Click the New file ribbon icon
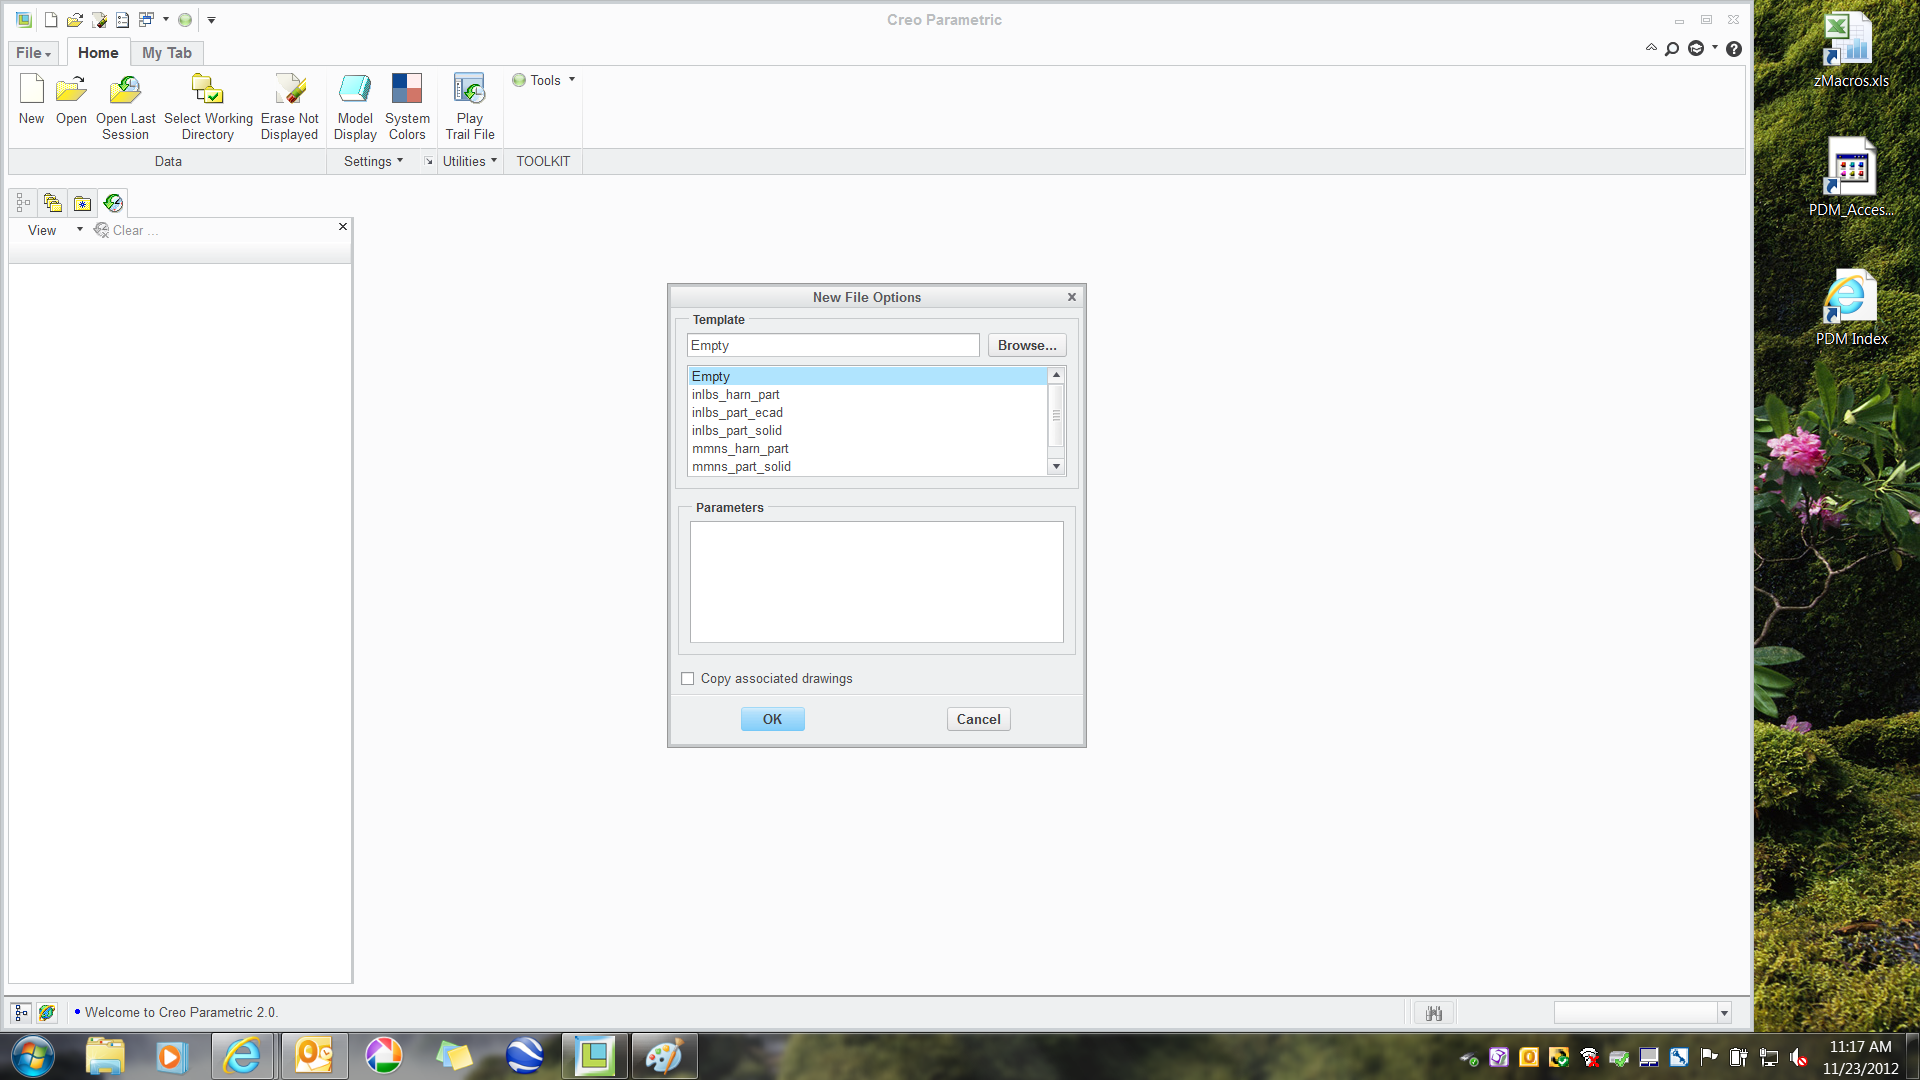1920x1080 pixels. [31, 99]
